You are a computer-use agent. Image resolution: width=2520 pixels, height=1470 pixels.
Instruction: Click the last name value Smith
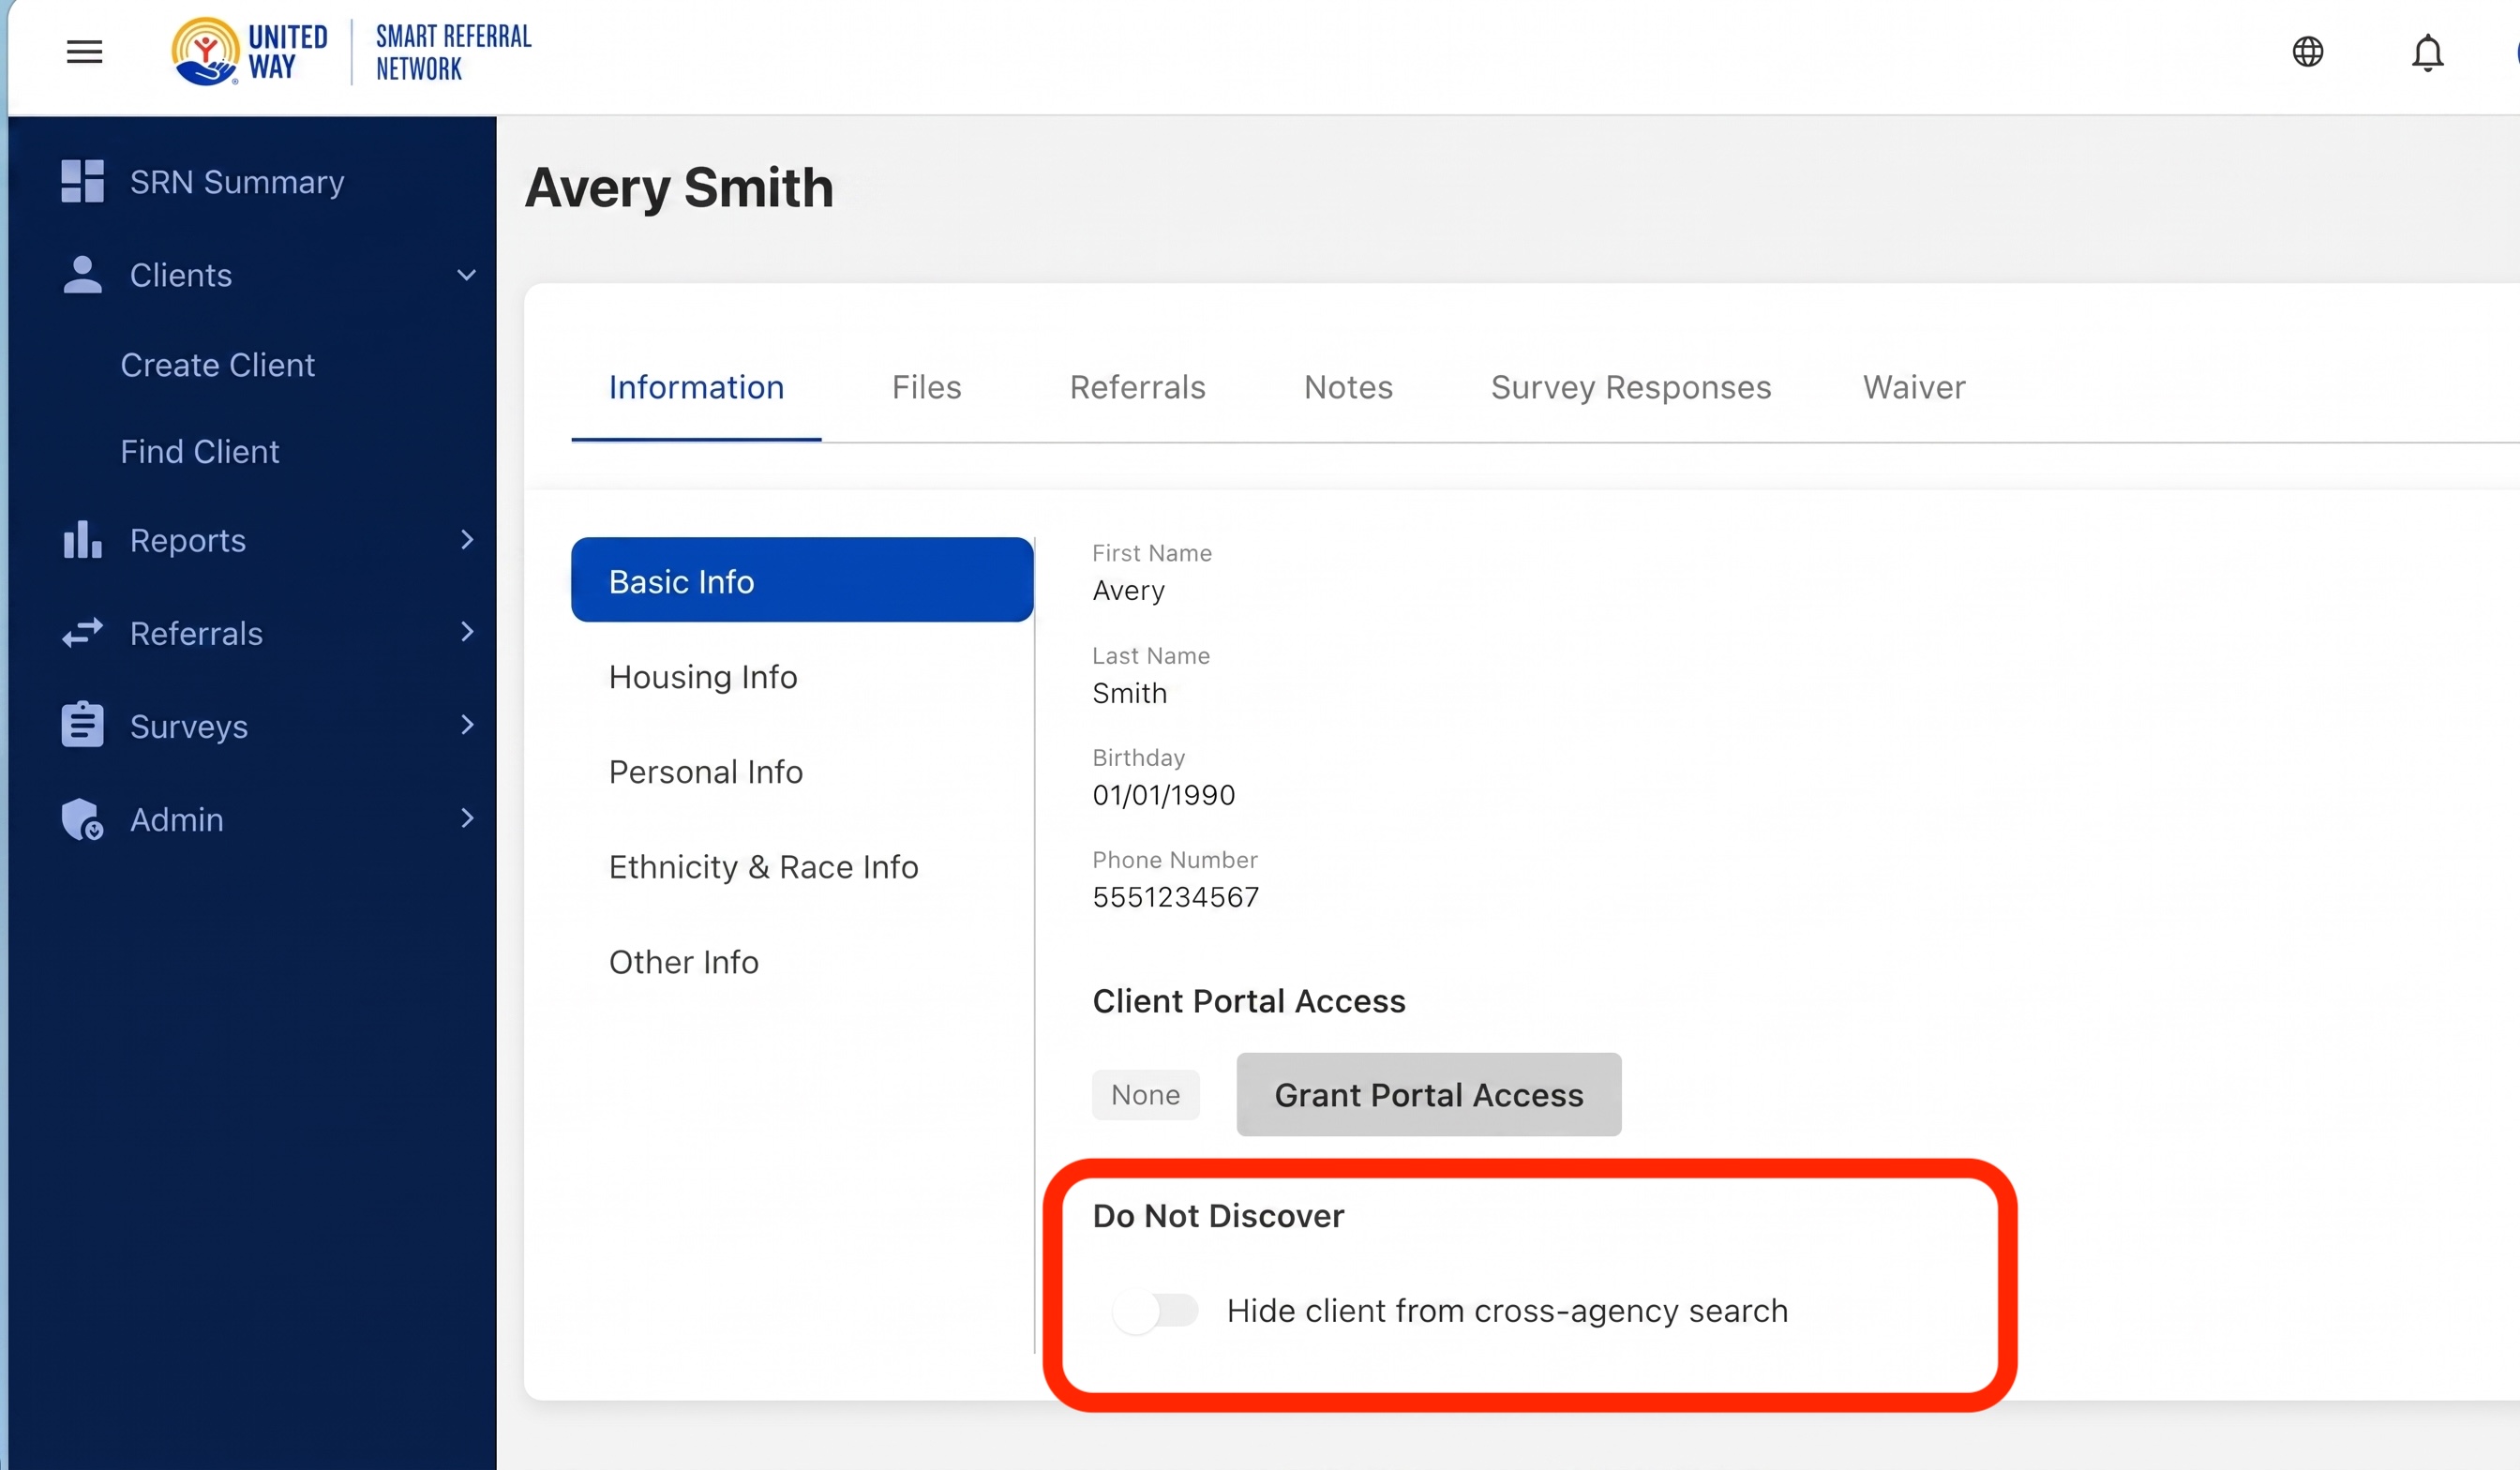(x=1129, y=693)
